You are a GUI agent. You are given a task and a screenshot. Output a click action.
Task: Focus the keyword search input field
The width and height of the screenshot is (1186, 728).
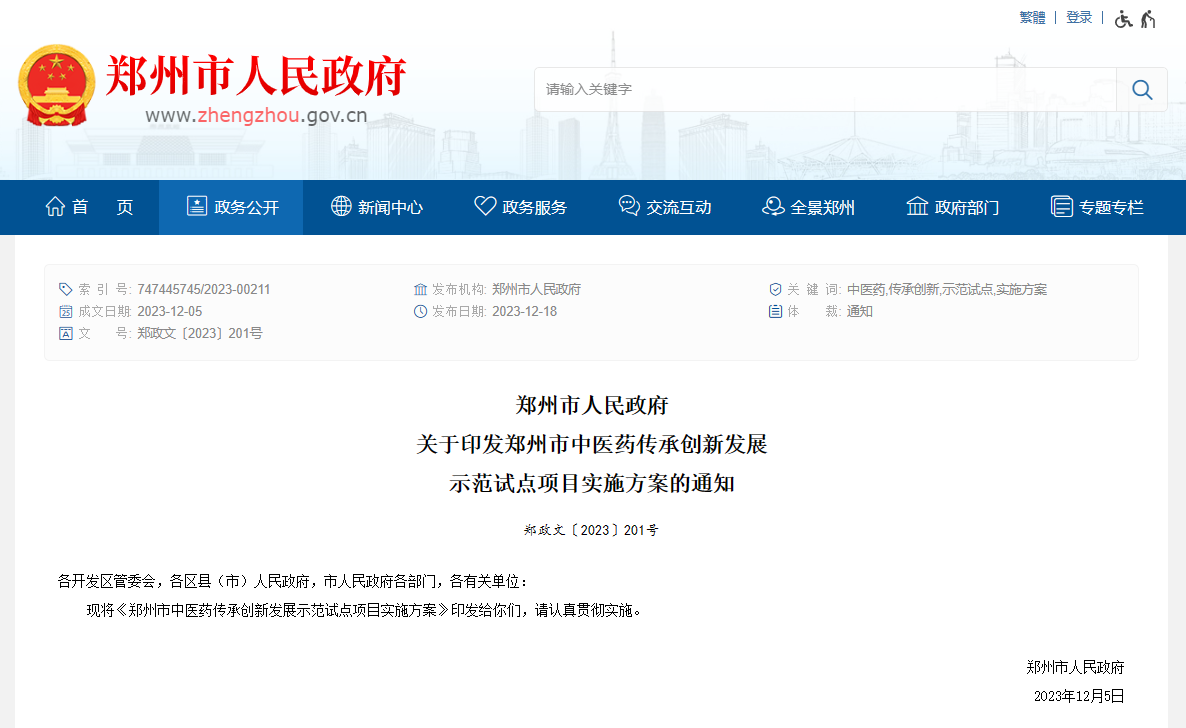tap(825, 90)
